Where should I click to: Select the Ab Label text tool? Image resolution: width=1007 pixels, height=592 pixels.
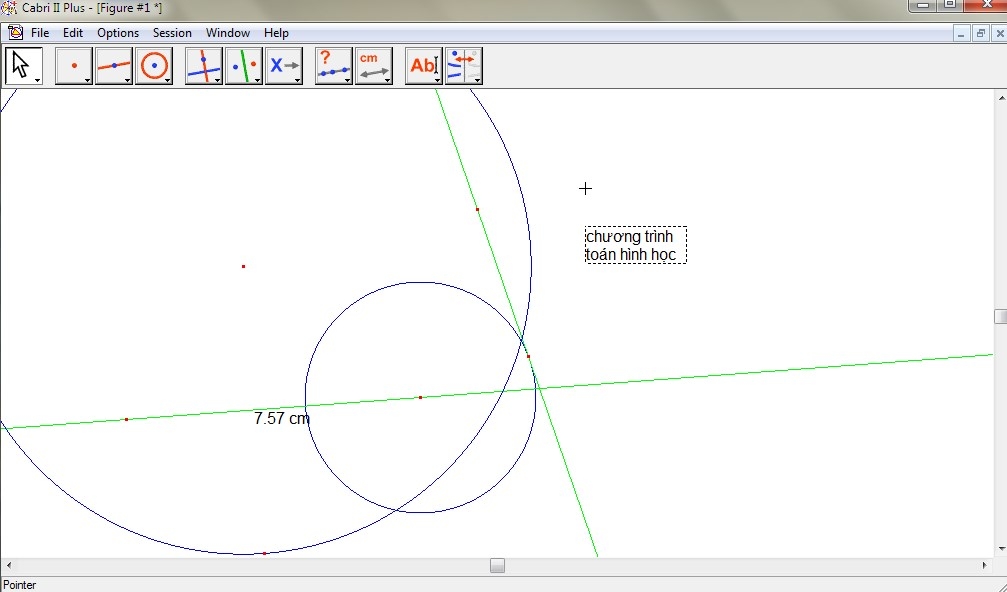(423, 65)
